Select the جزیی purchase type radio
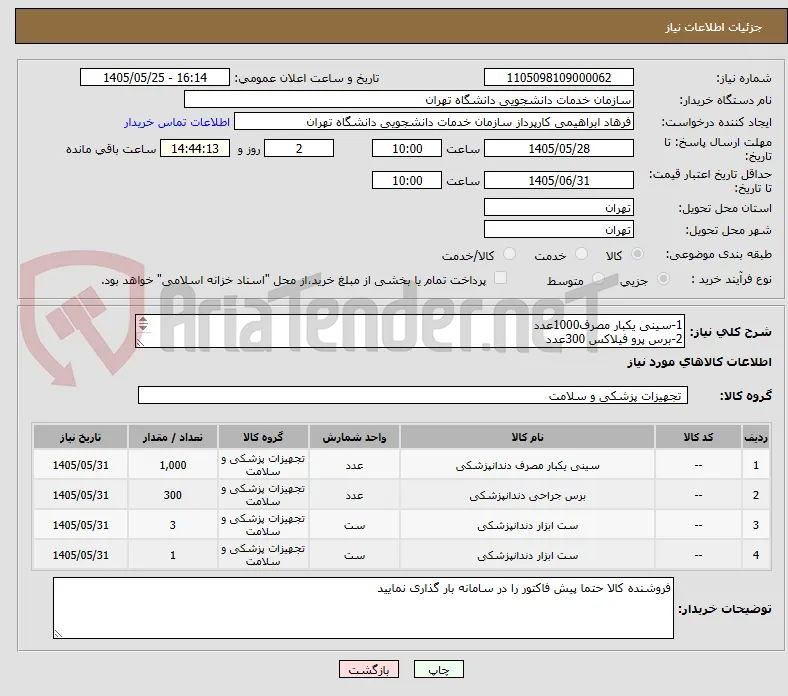The image size is (788, 696). (663, 279)
